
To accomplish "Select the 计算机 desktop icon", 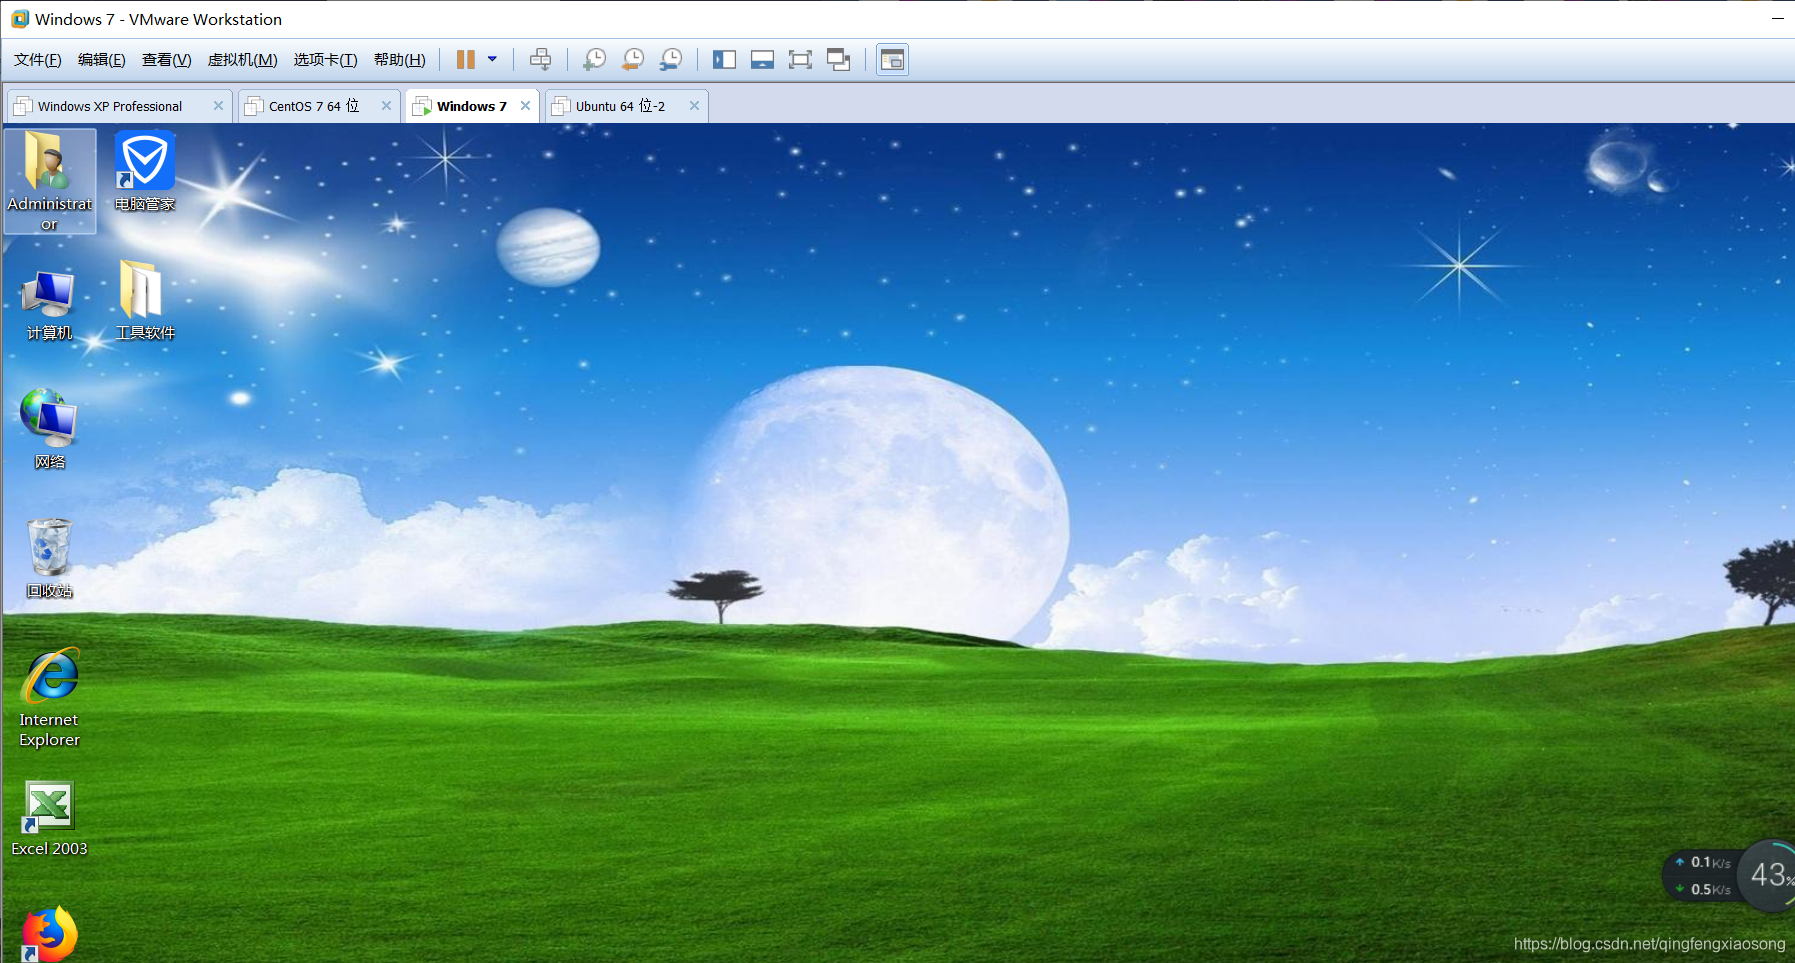I will 49,304.
